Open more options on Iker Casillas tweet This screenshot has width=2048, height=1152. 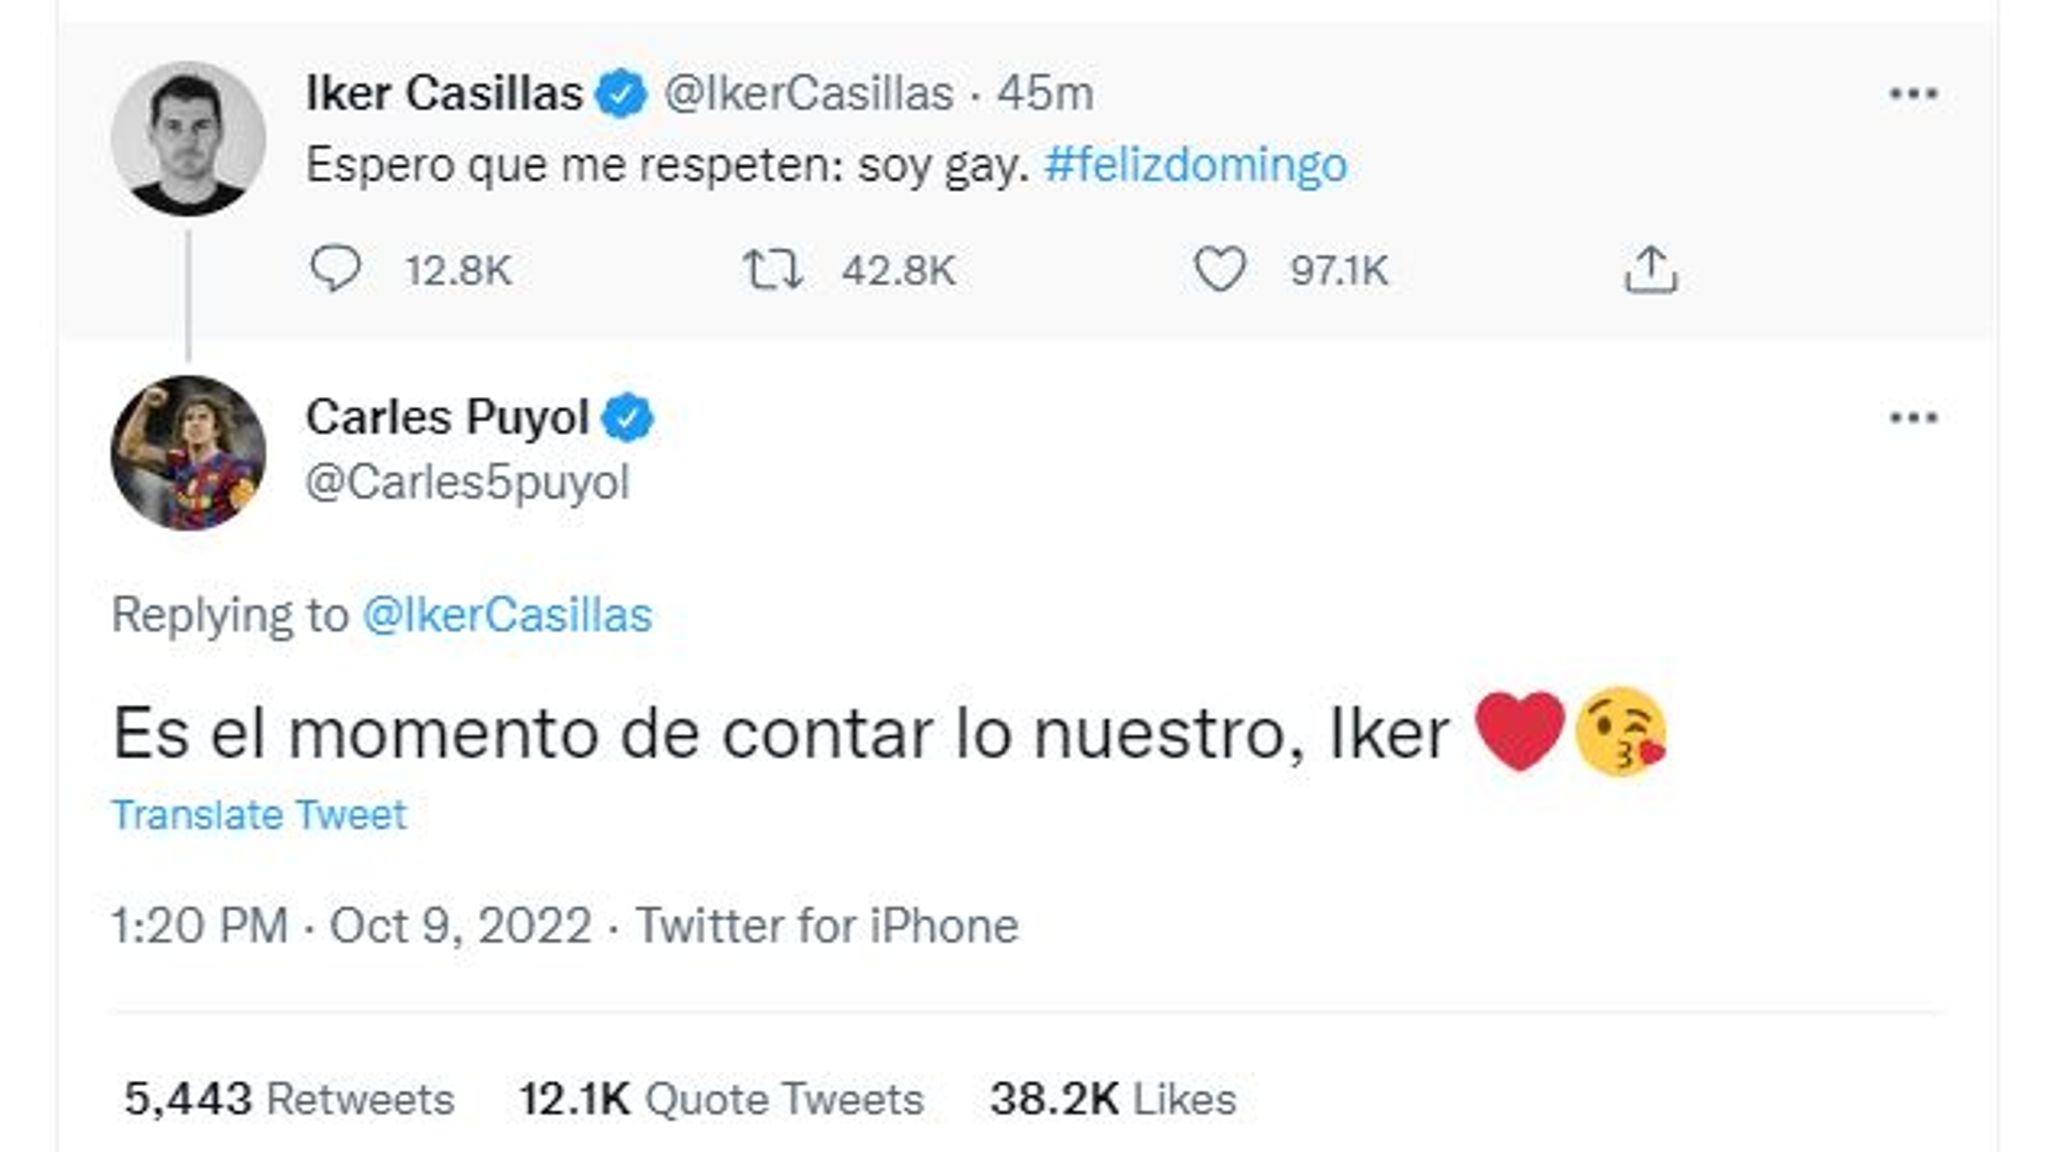pos(1913,94)
